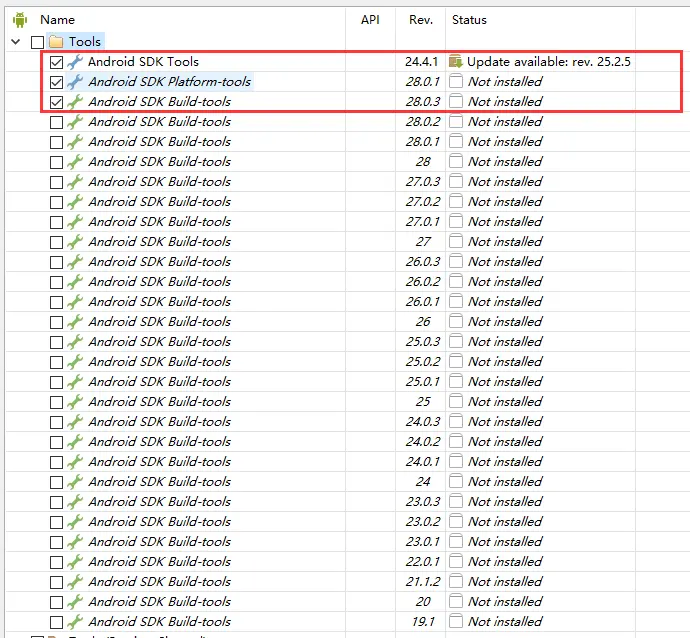The height and width of the screenshot is (638, 690).
Task: Click the Name column header
Action: pyautogui.click(x=57, y=20)
